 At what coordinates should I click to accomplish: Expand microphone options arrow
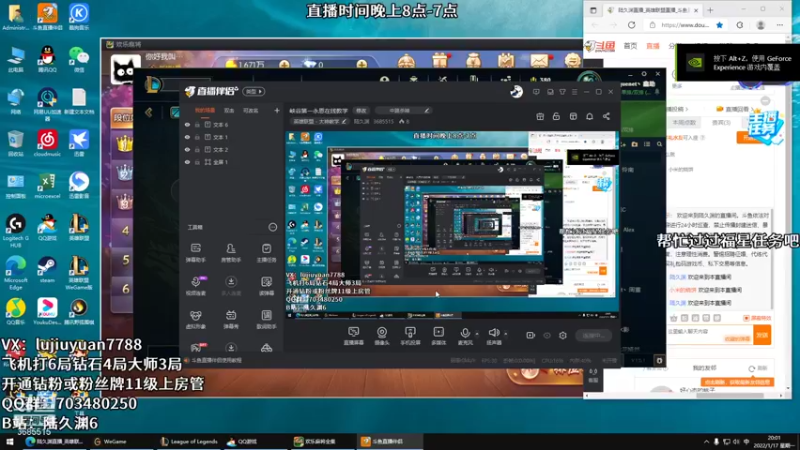click(x=477, y=334)
